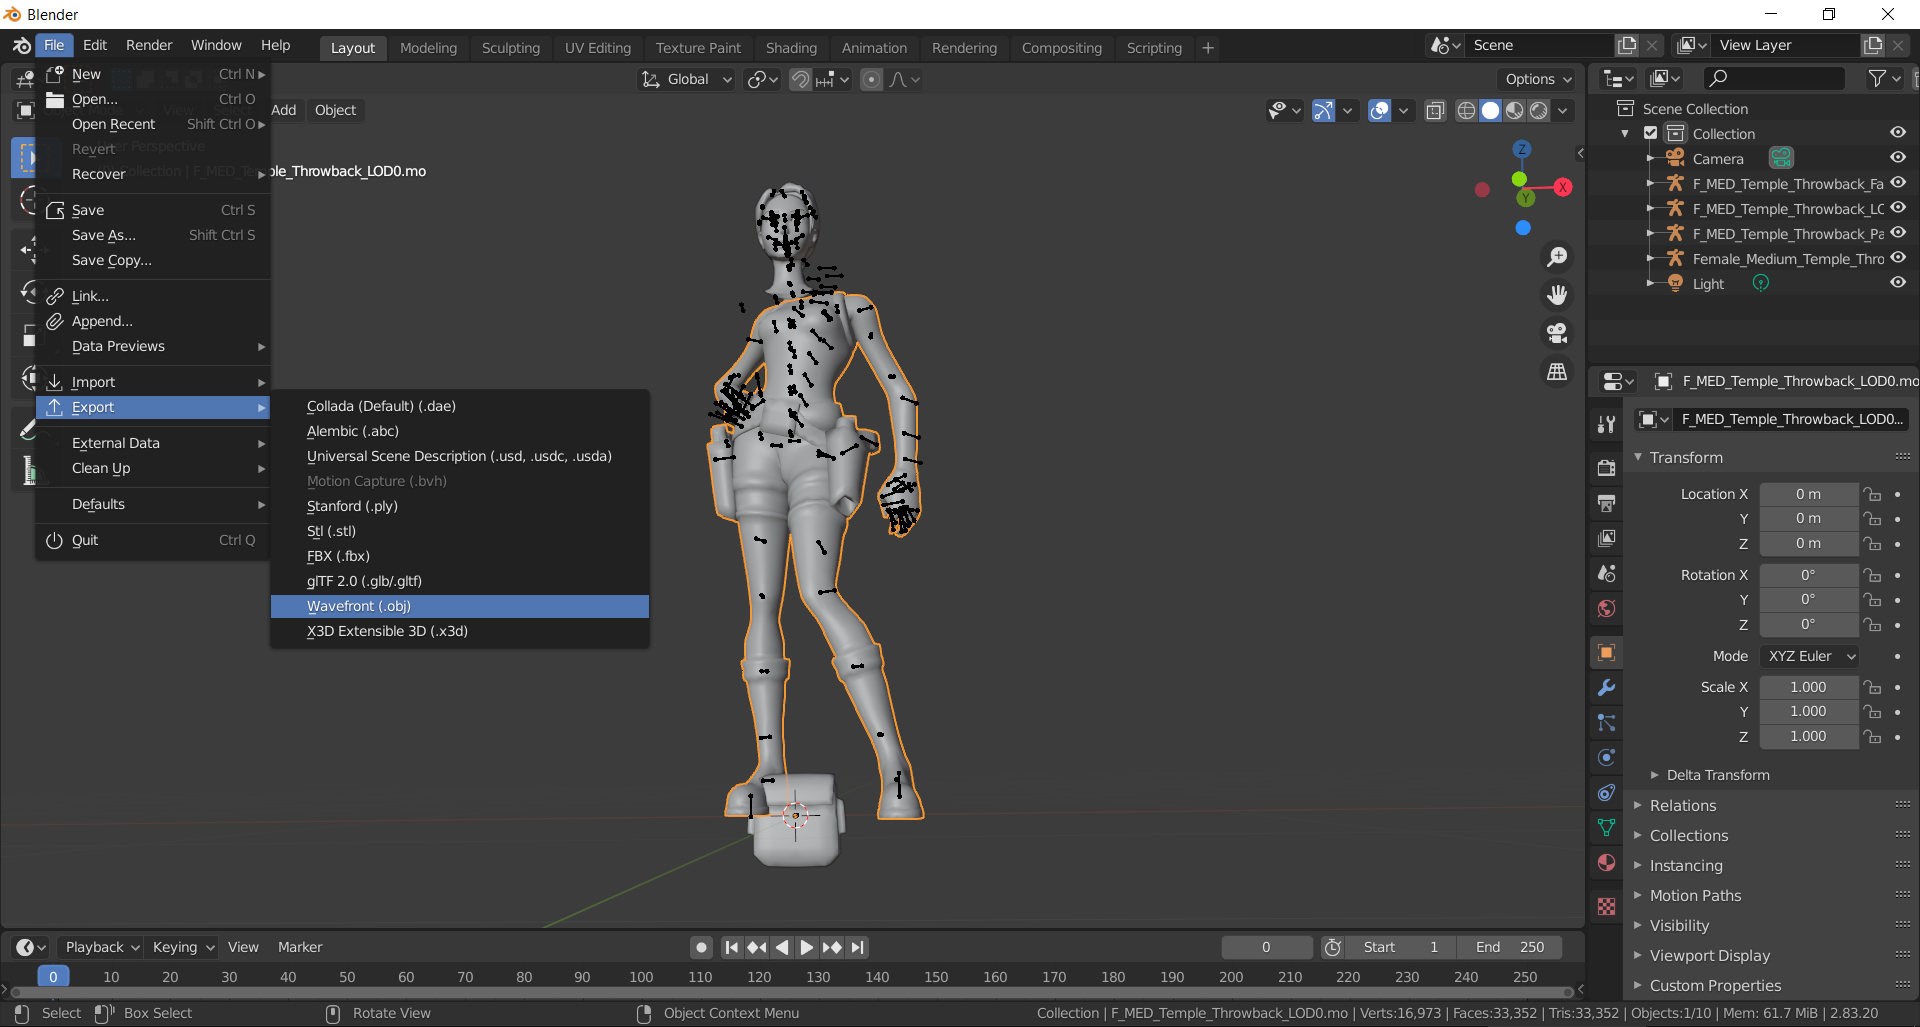
Task: Choose FBX (.fbx) export option
Action: pyautogui.click(x=460, y=556)
